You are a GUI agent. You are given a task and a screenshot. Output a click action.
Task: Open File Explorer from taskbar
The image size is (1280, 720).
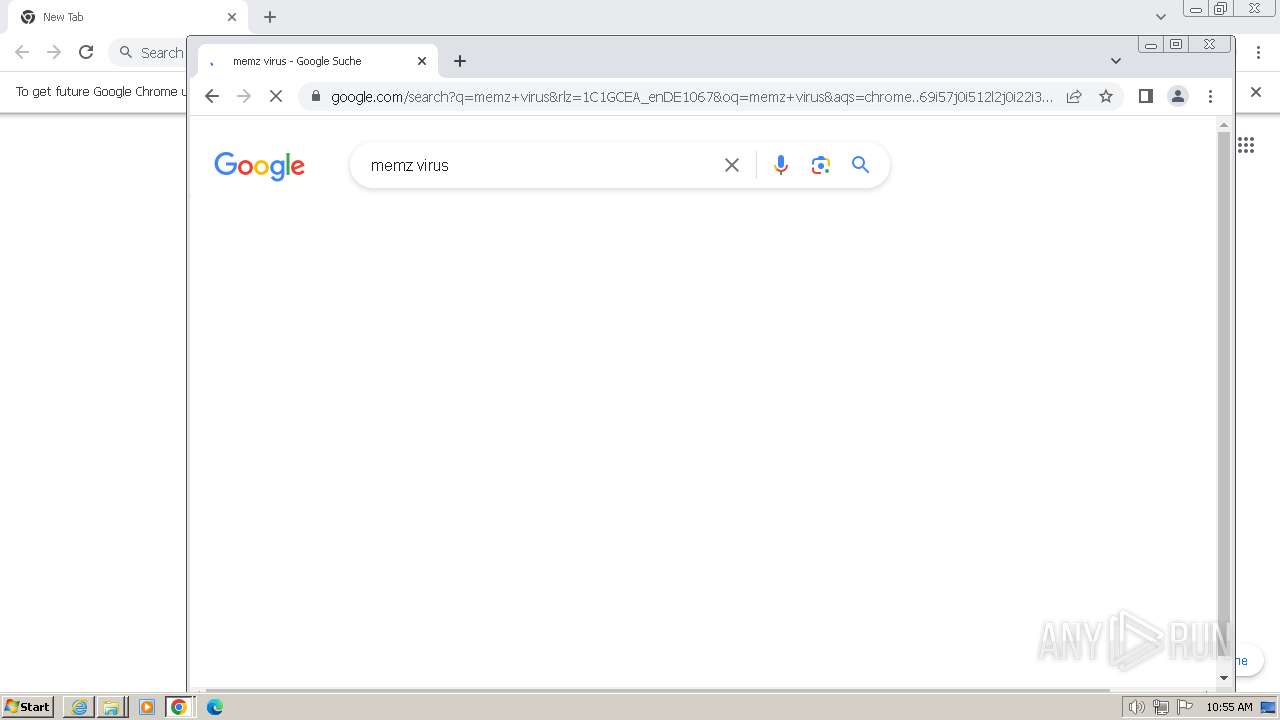point(111,707)
